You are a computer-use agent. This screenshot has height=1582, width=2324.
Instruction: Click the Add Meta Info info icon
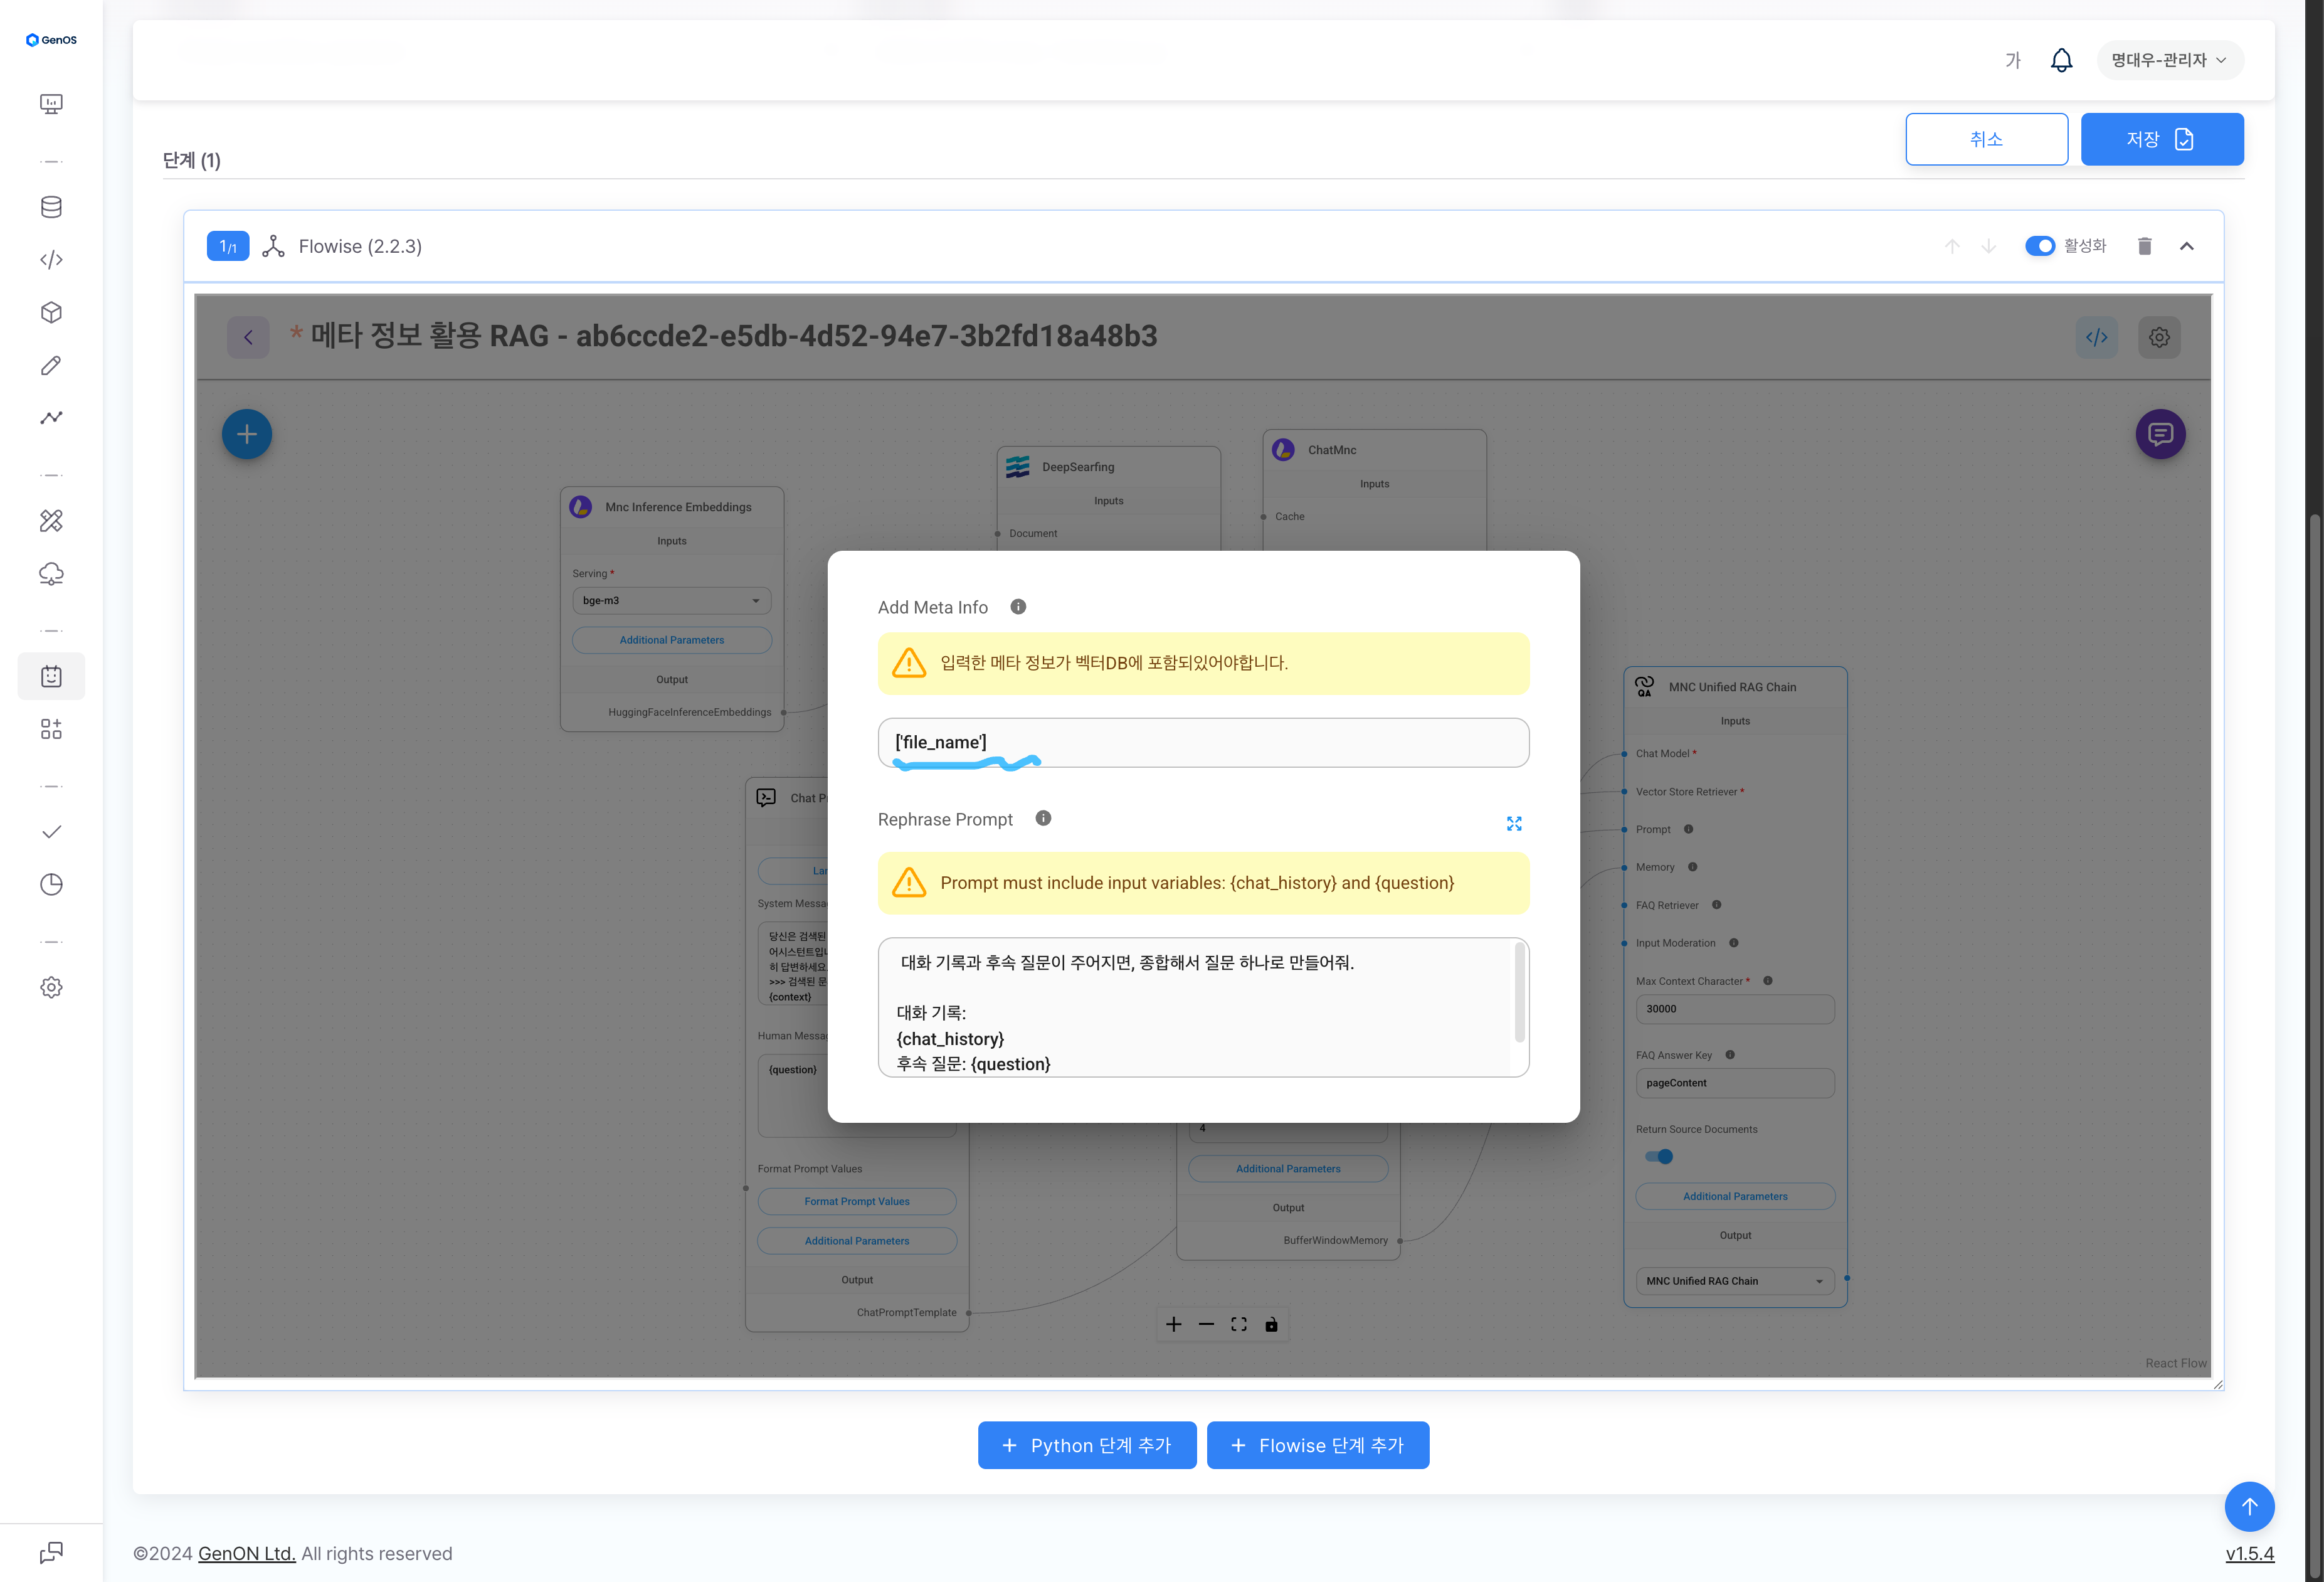(x=1017, y=607)
